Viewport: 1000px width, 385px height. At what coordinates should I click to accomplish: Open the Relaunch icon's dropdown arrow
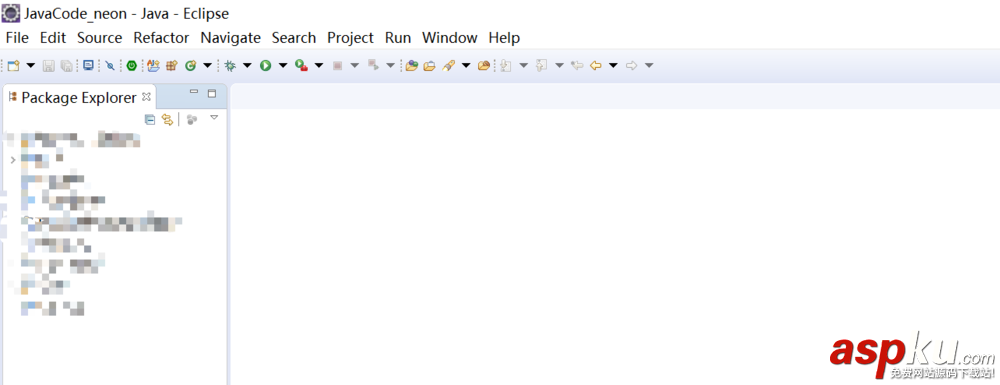point(390,65)
